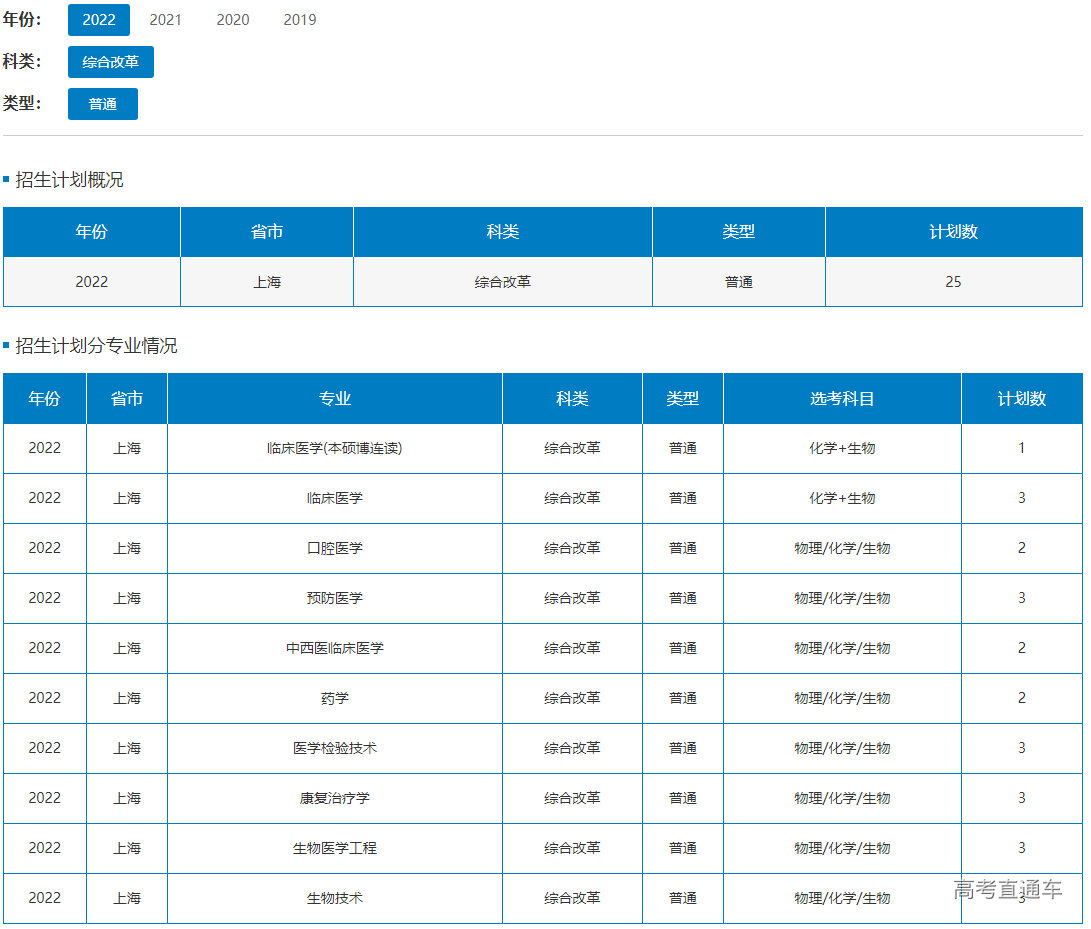
Task: Click the 临床医学(本硕博连读) major cell
Action: pos(335,449)
